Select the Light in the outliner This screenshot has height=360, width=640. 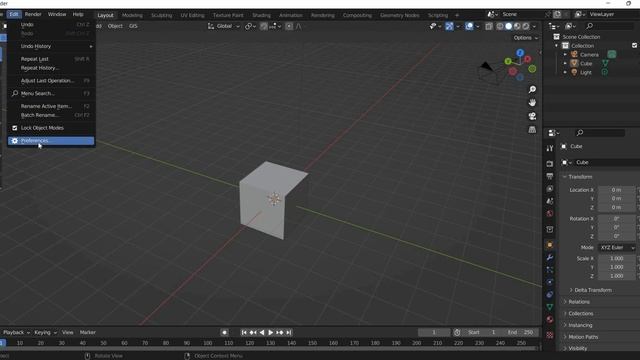[586, 73]
